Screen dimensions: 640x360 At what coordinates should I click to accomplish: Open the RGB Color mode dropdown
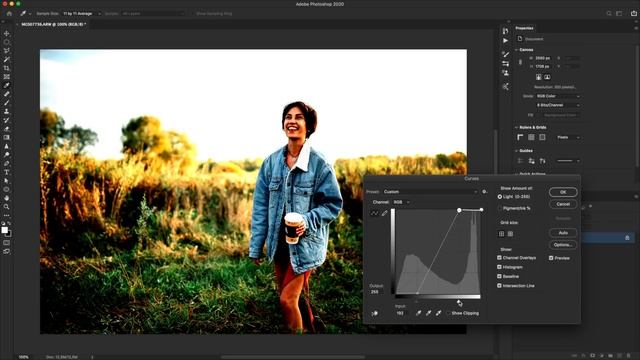pyautogui.click(x=558, y=96)
